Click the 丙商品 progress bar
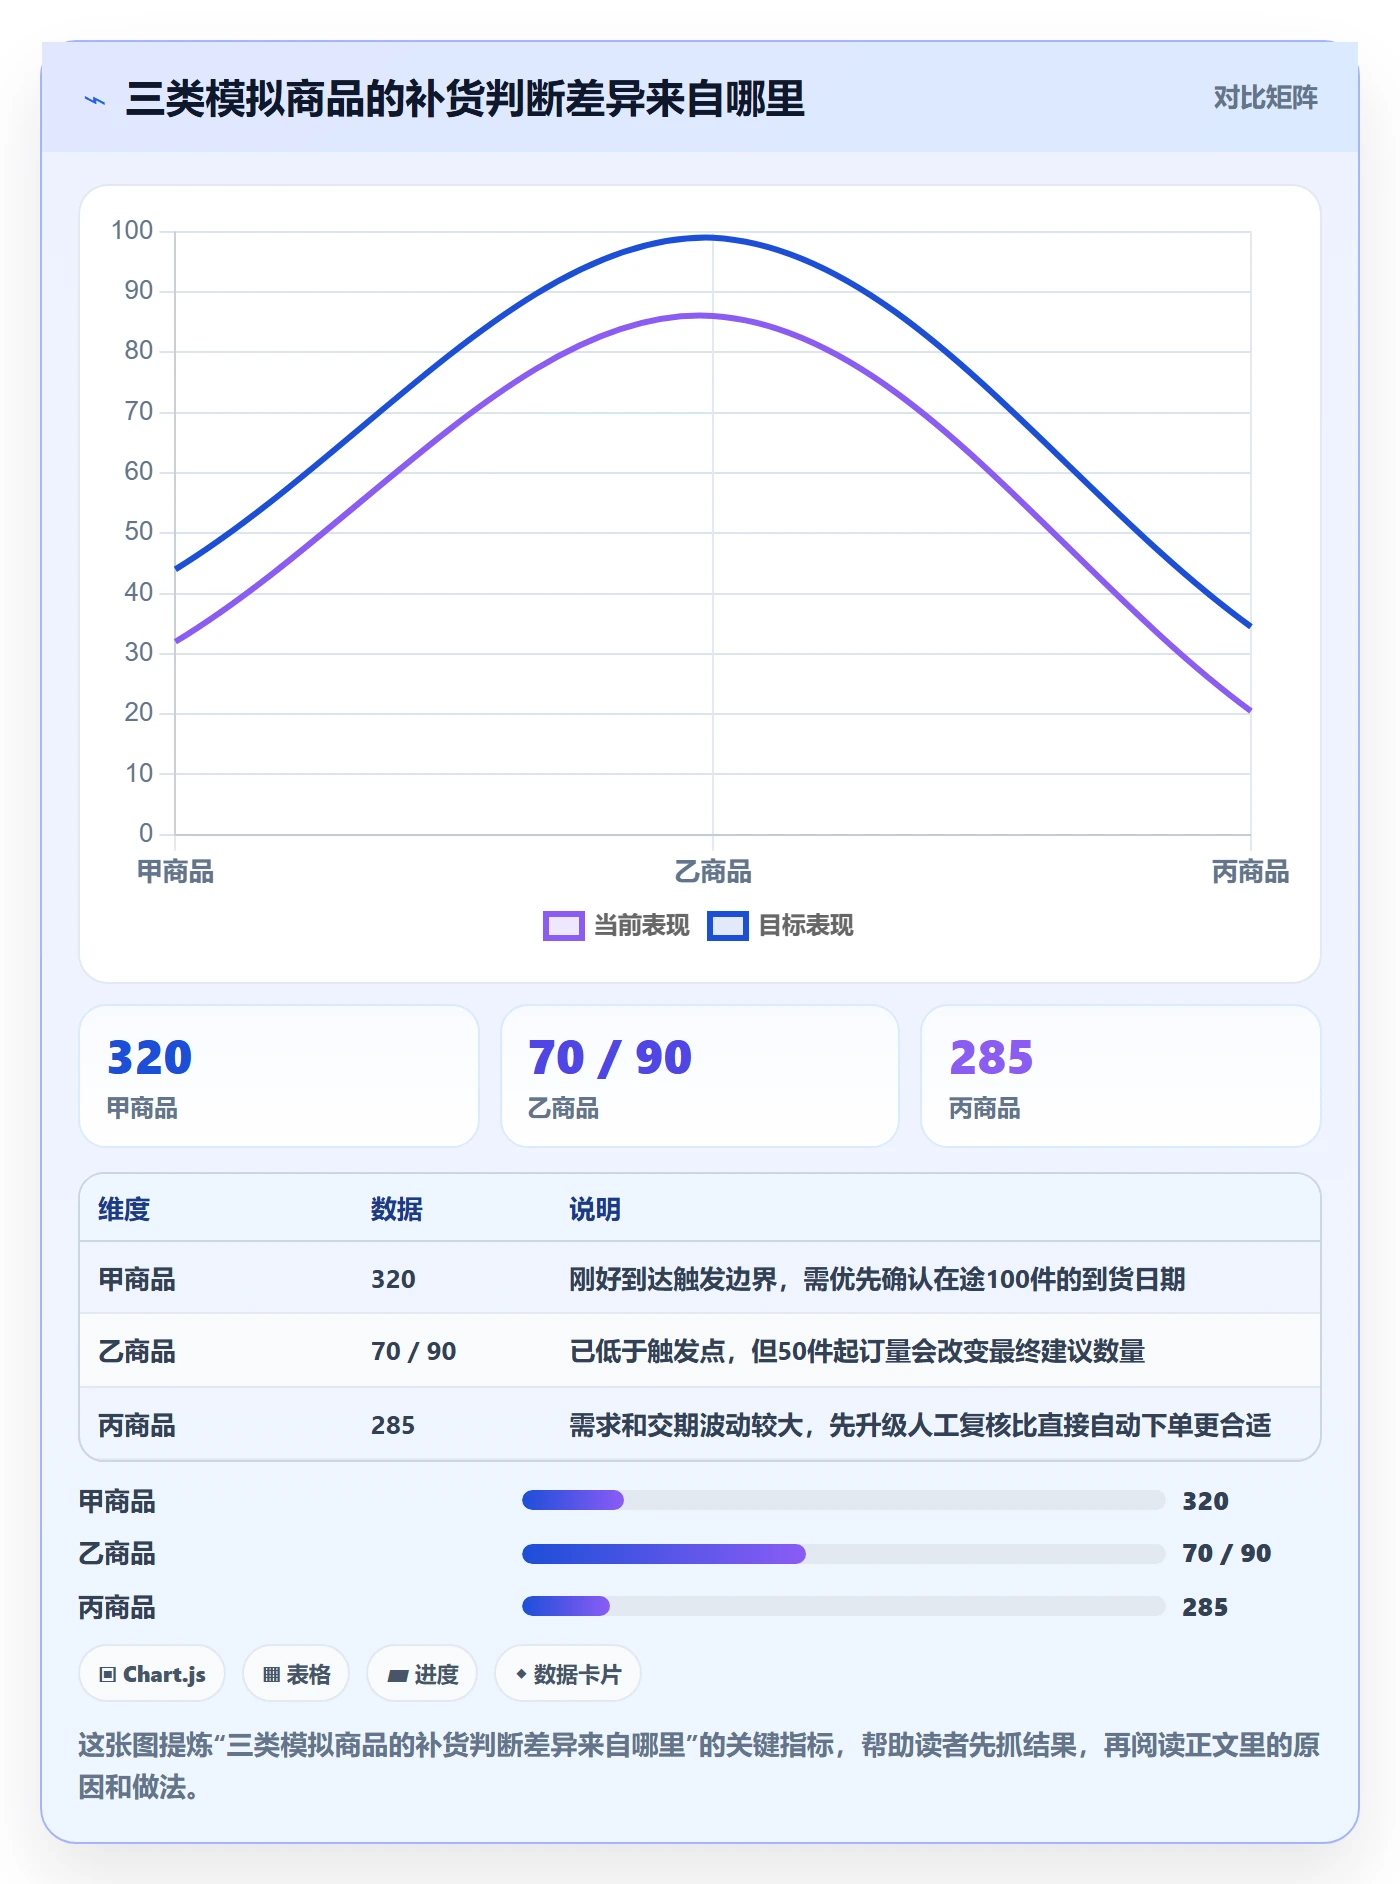The height and width of the screenshot is (1884, 1400). 843,1606
